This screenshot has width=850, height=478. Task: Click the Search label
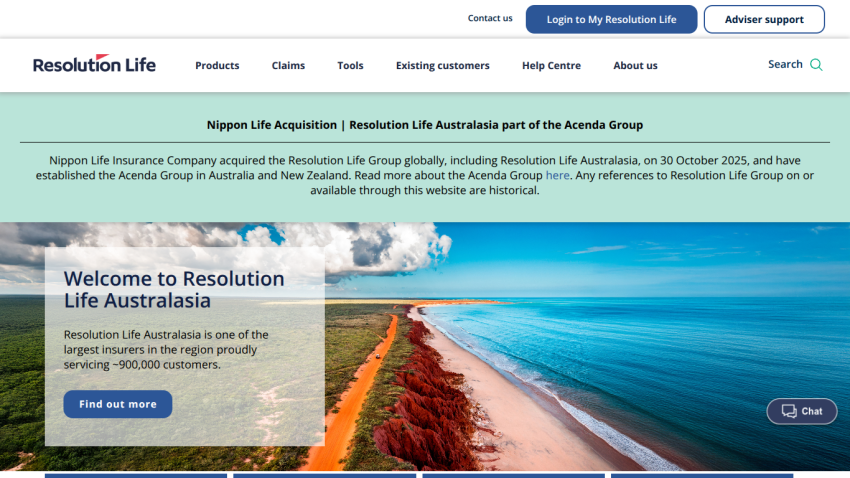(x=785, y=64)
